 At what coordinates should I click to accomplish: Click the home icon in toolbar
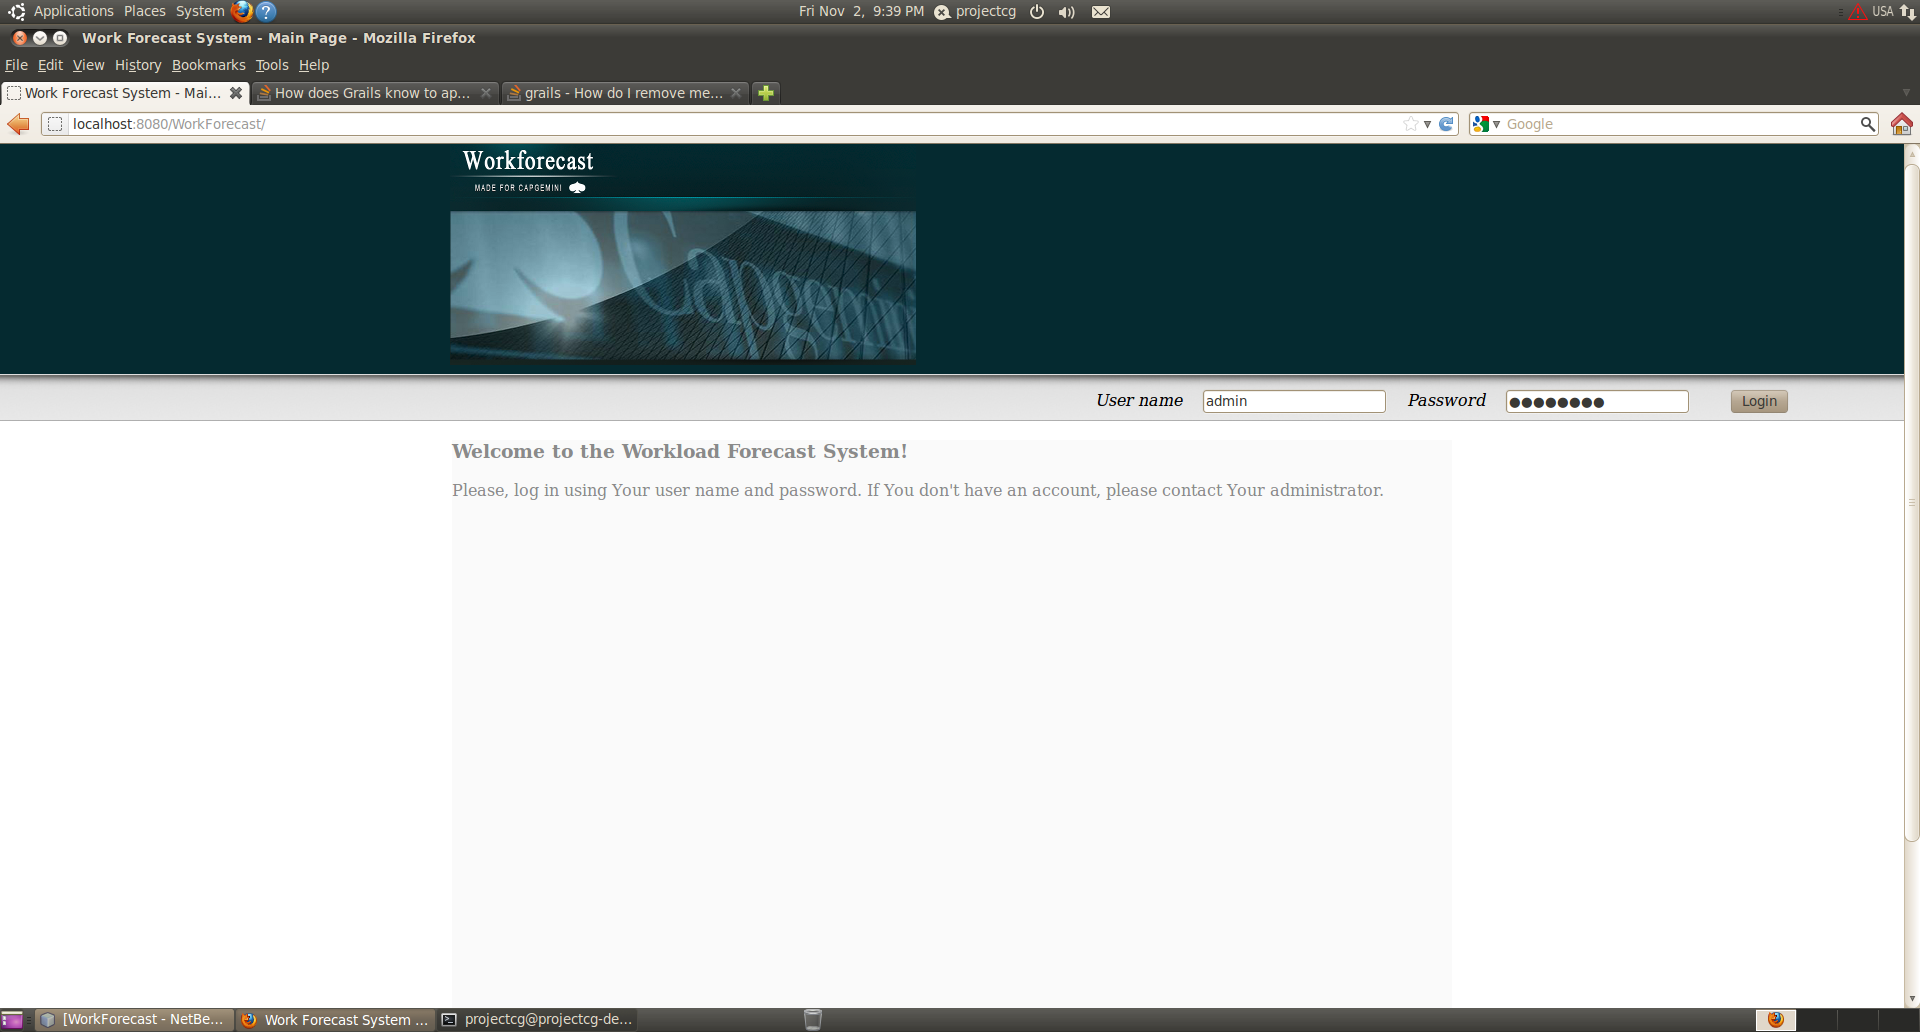(1901, 124)
